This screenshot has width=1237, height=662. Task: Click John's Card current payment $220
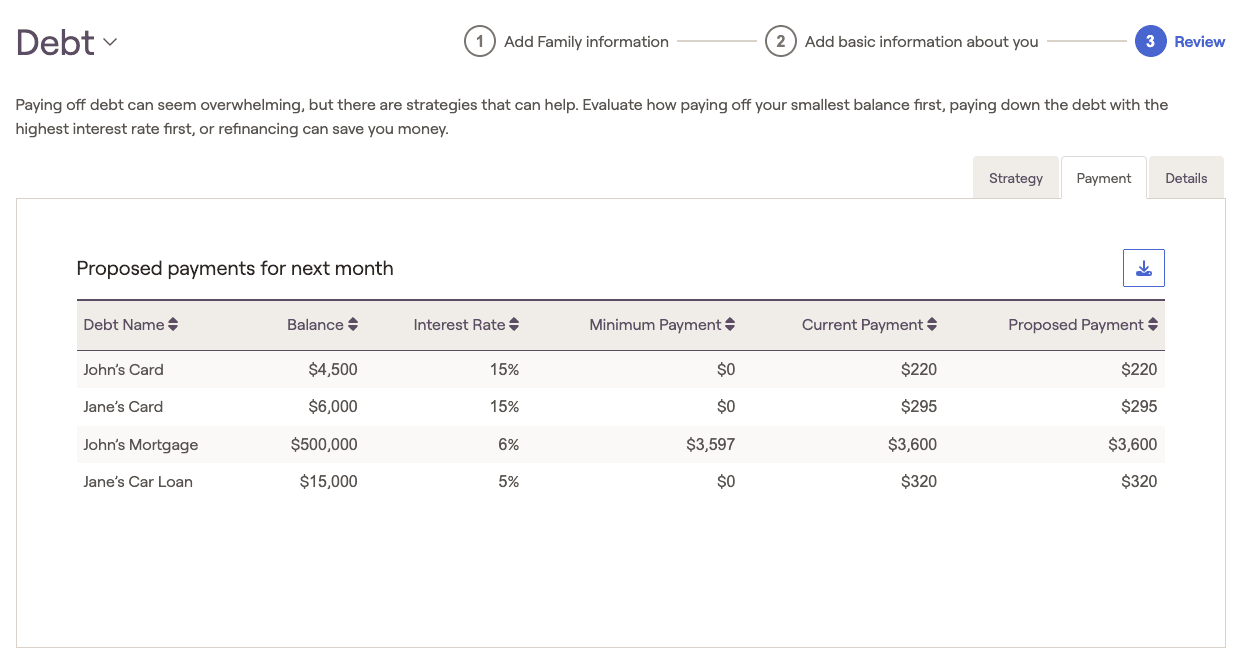[x=919, y=370]
